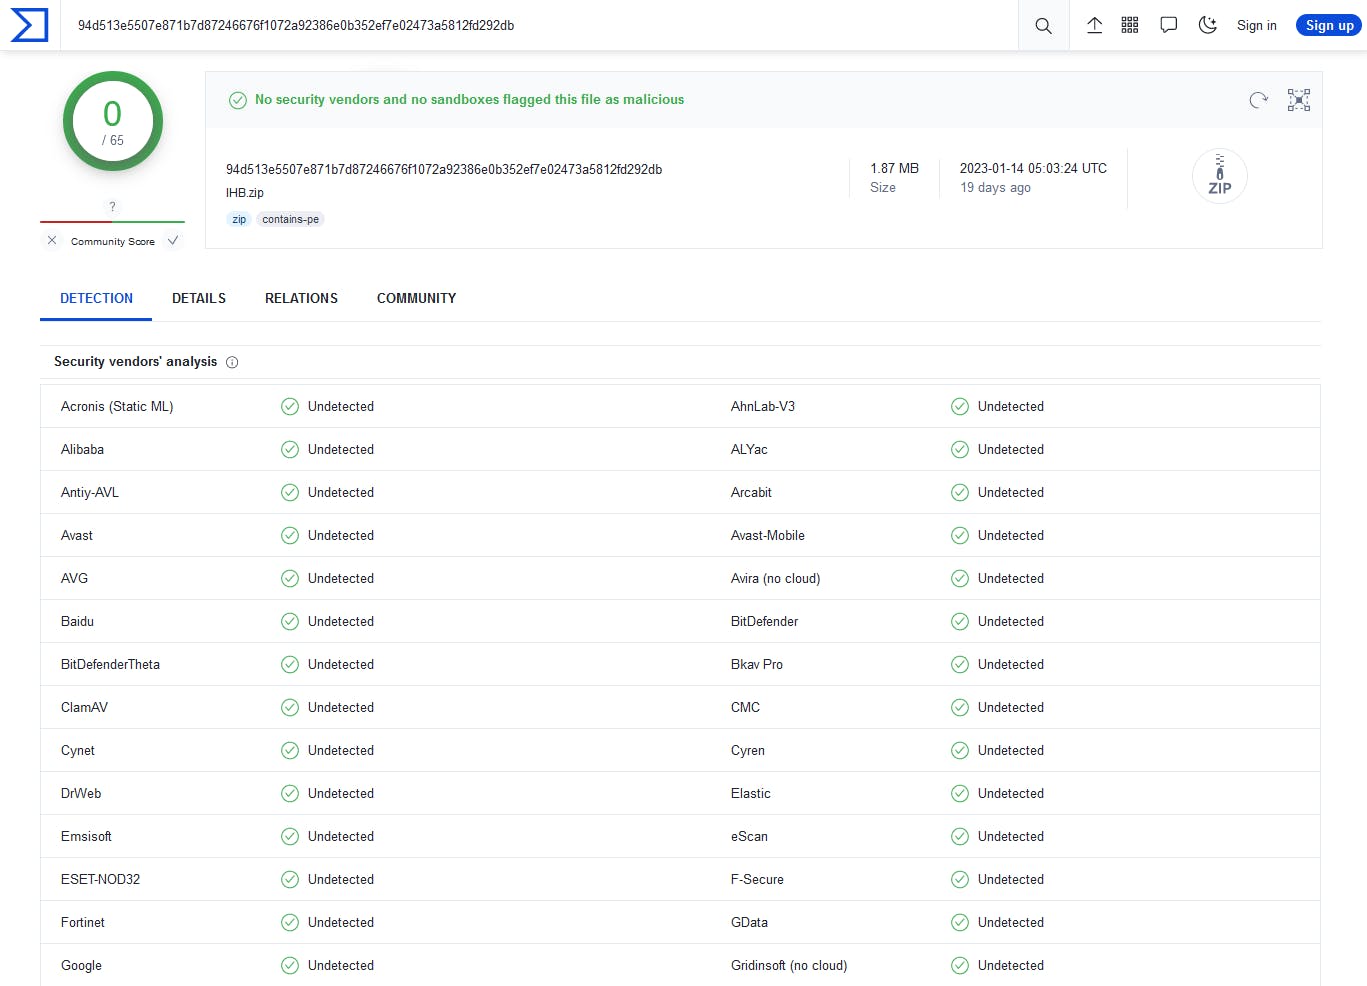The width and height of the screenshot is (1367, 986).
Task: Click info icon beside Security vendors' analysis
Action: (231, 362)
